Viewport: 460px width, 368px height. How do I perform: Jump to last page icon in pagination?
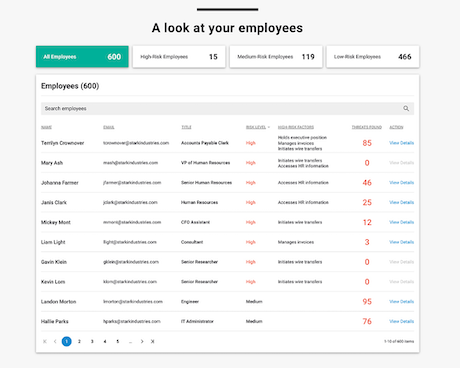152,341
